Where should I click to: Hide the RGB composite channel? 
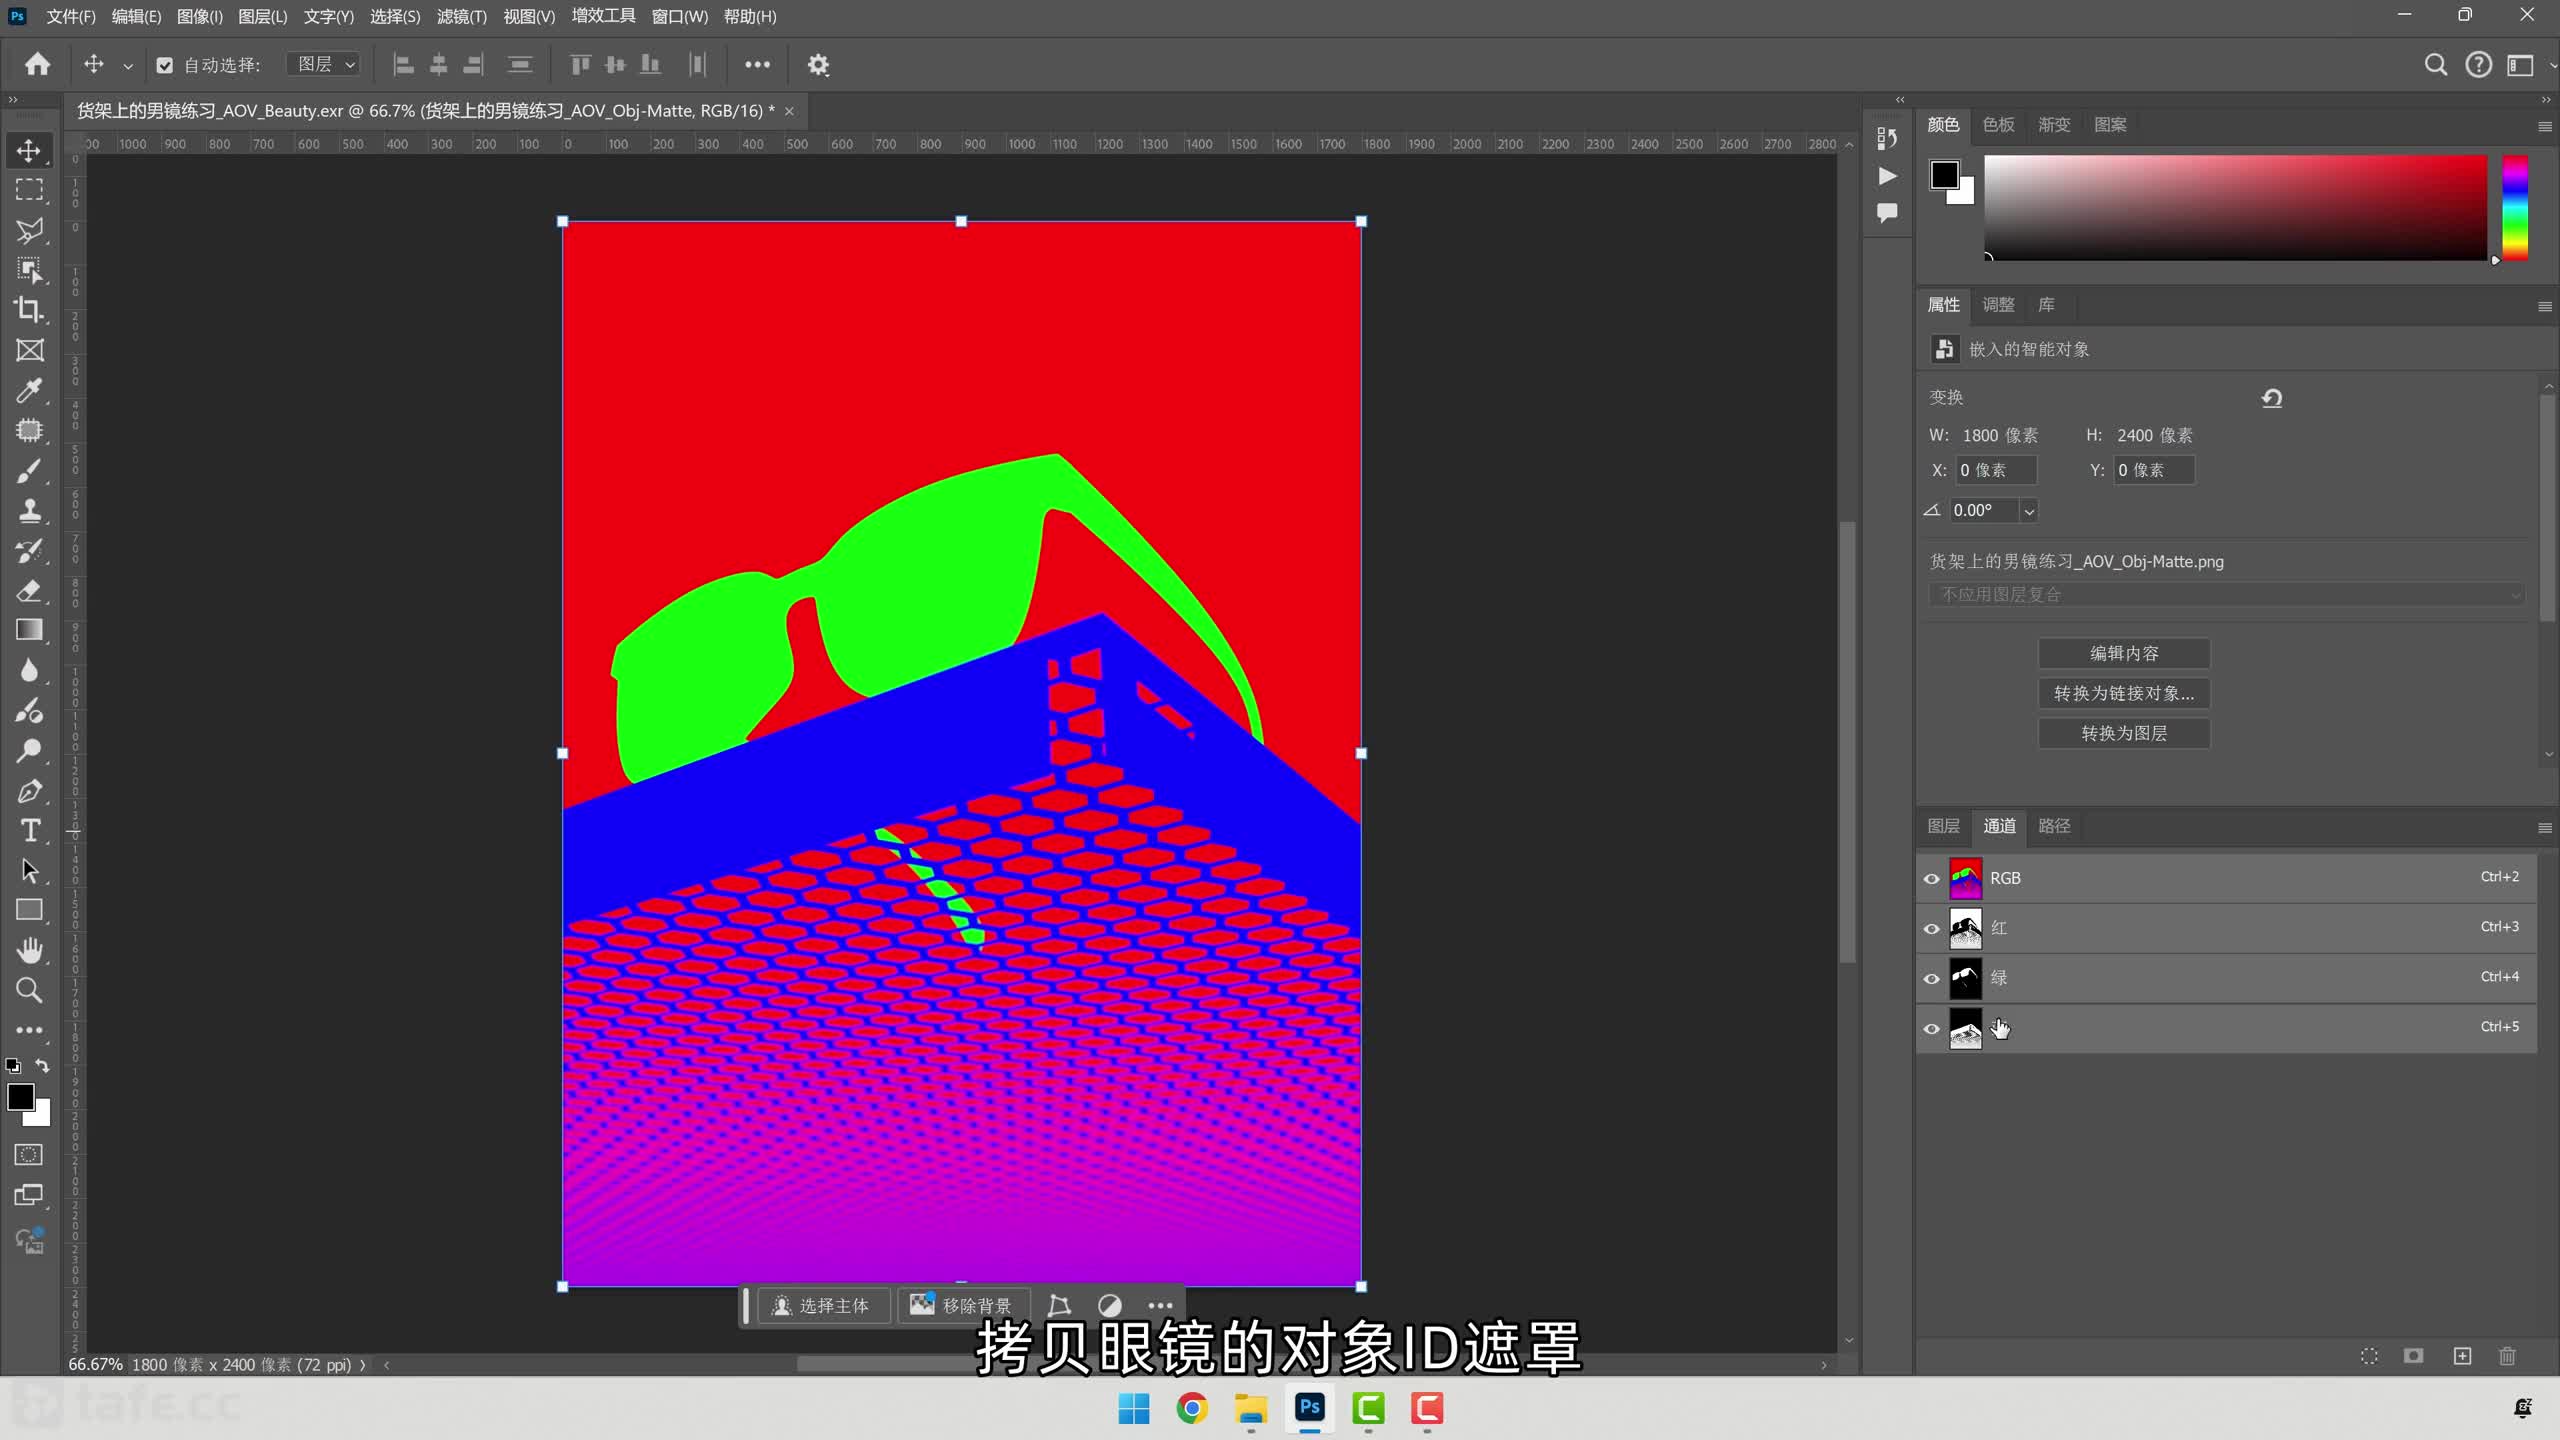1932,879
